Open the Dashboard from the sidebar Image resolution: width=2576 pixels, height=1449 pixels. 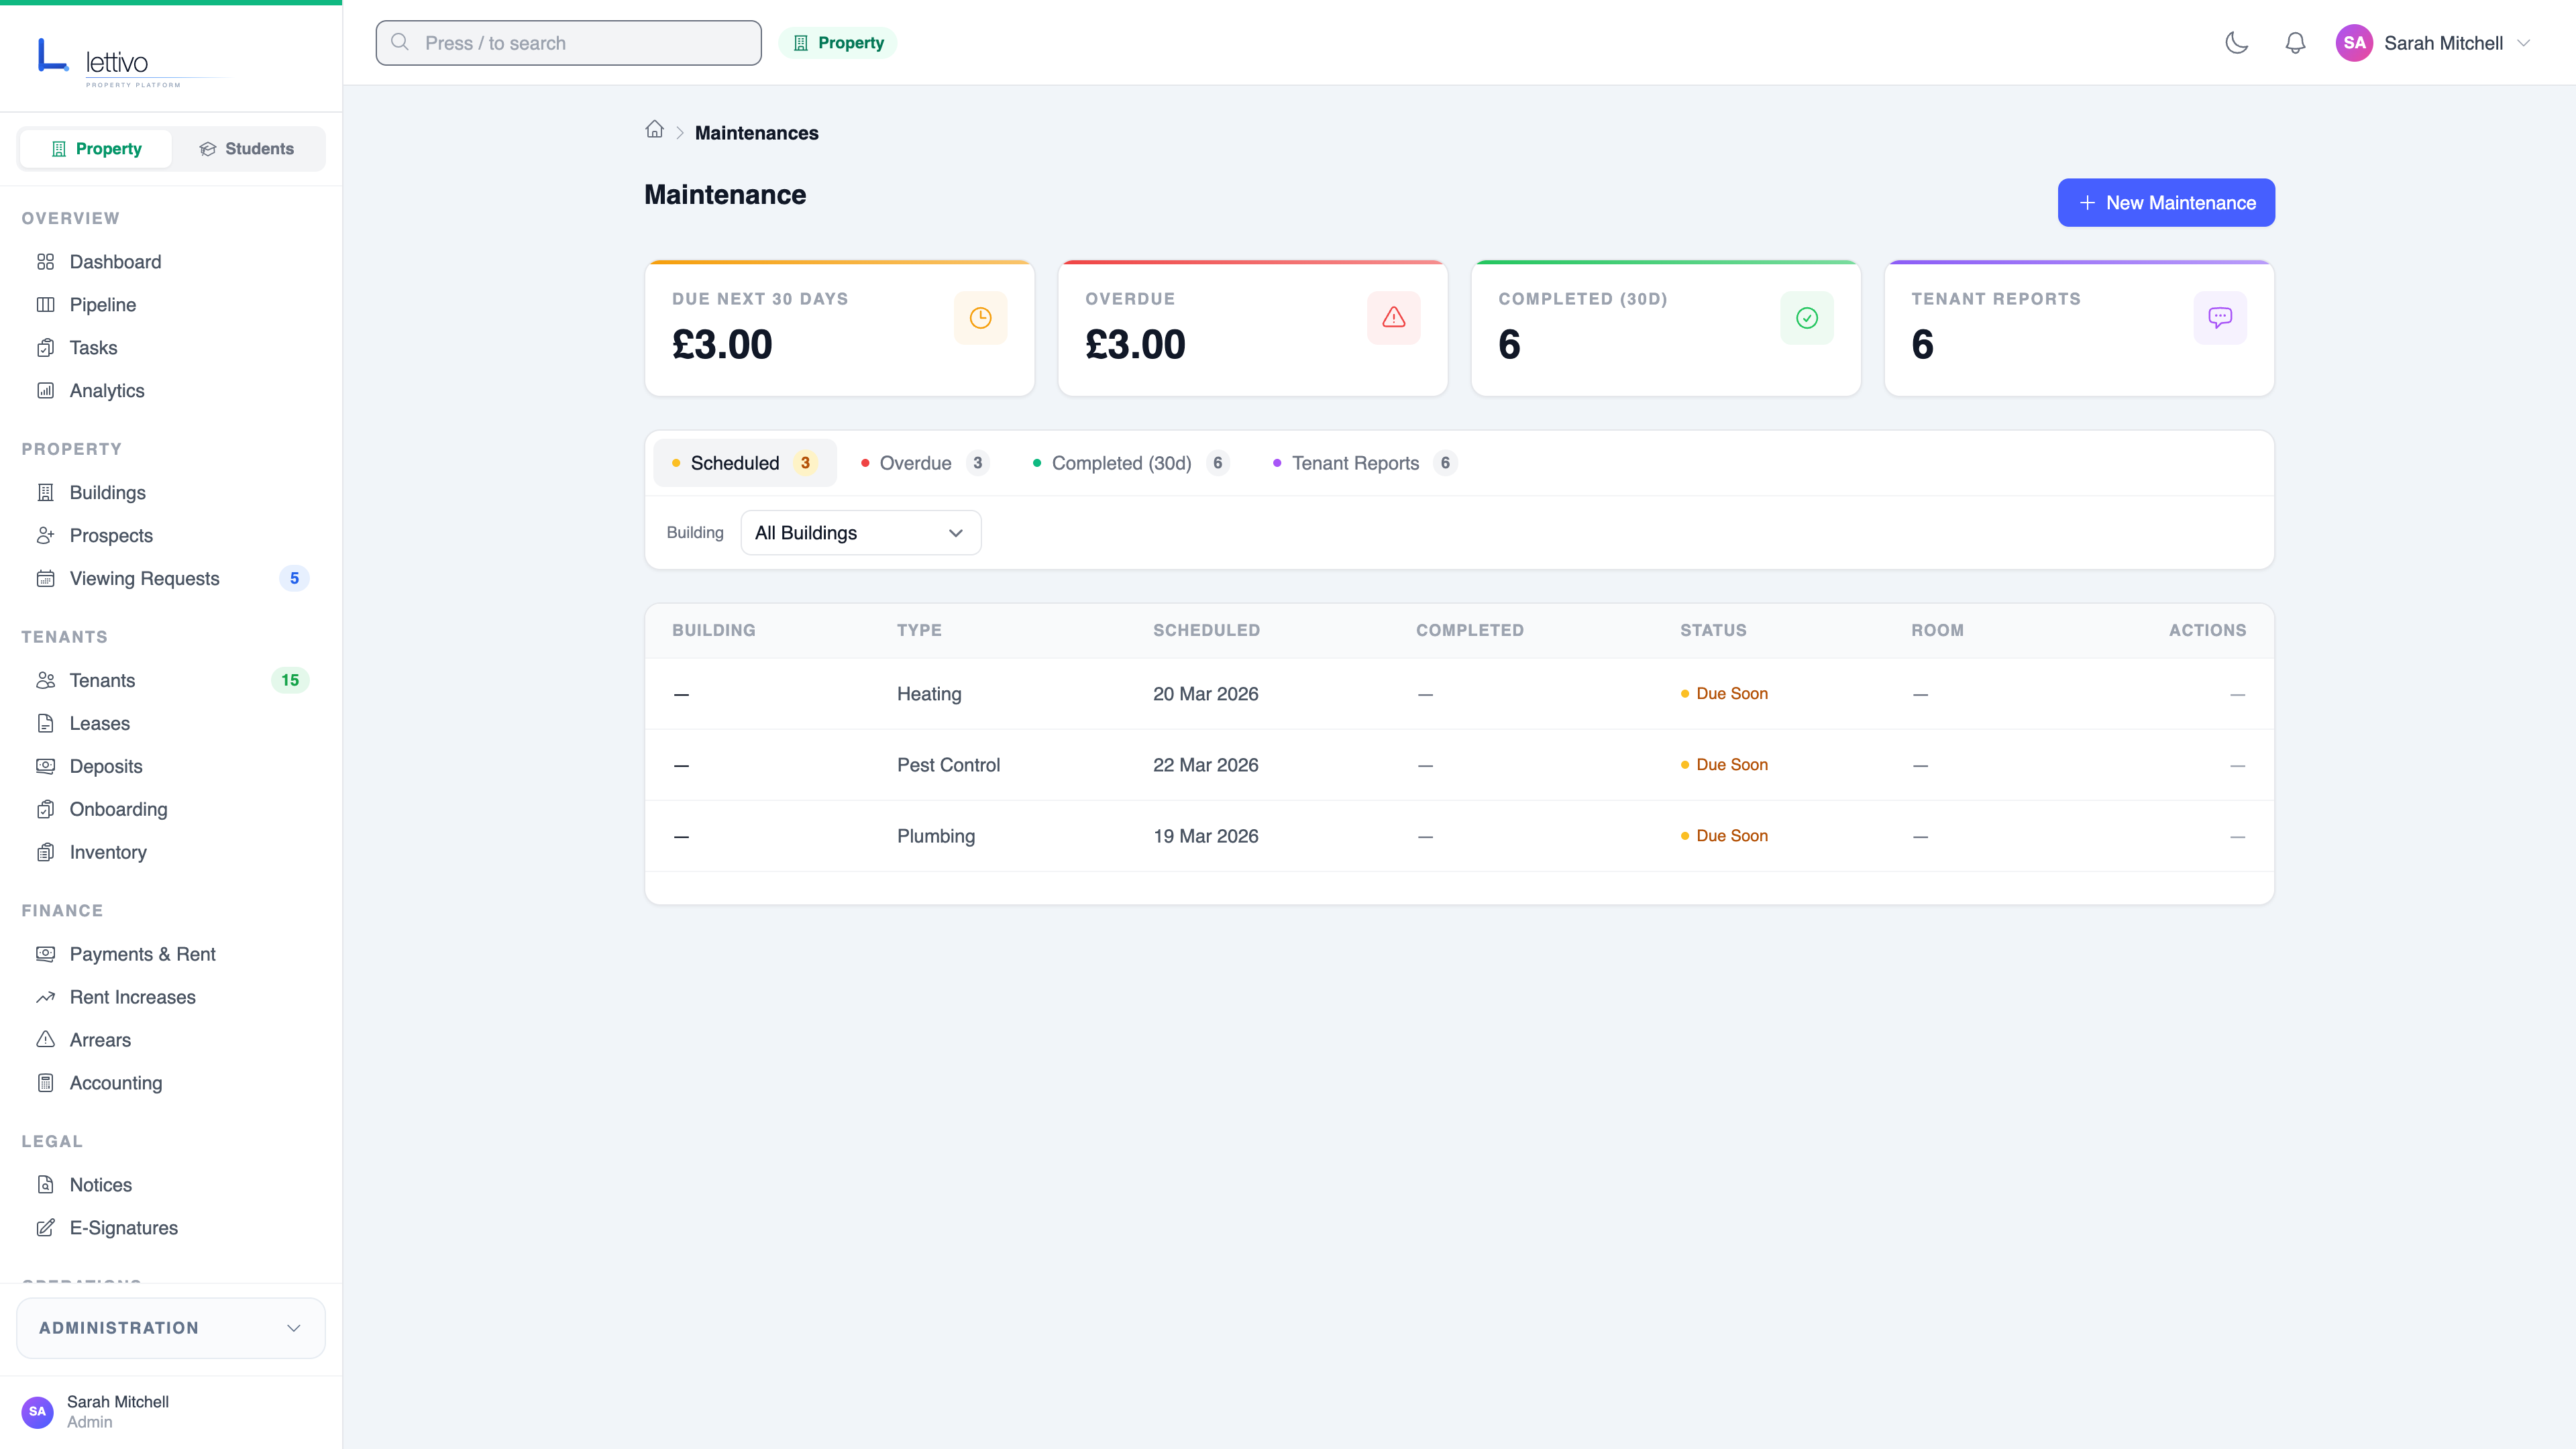click(x=115, y=261)
